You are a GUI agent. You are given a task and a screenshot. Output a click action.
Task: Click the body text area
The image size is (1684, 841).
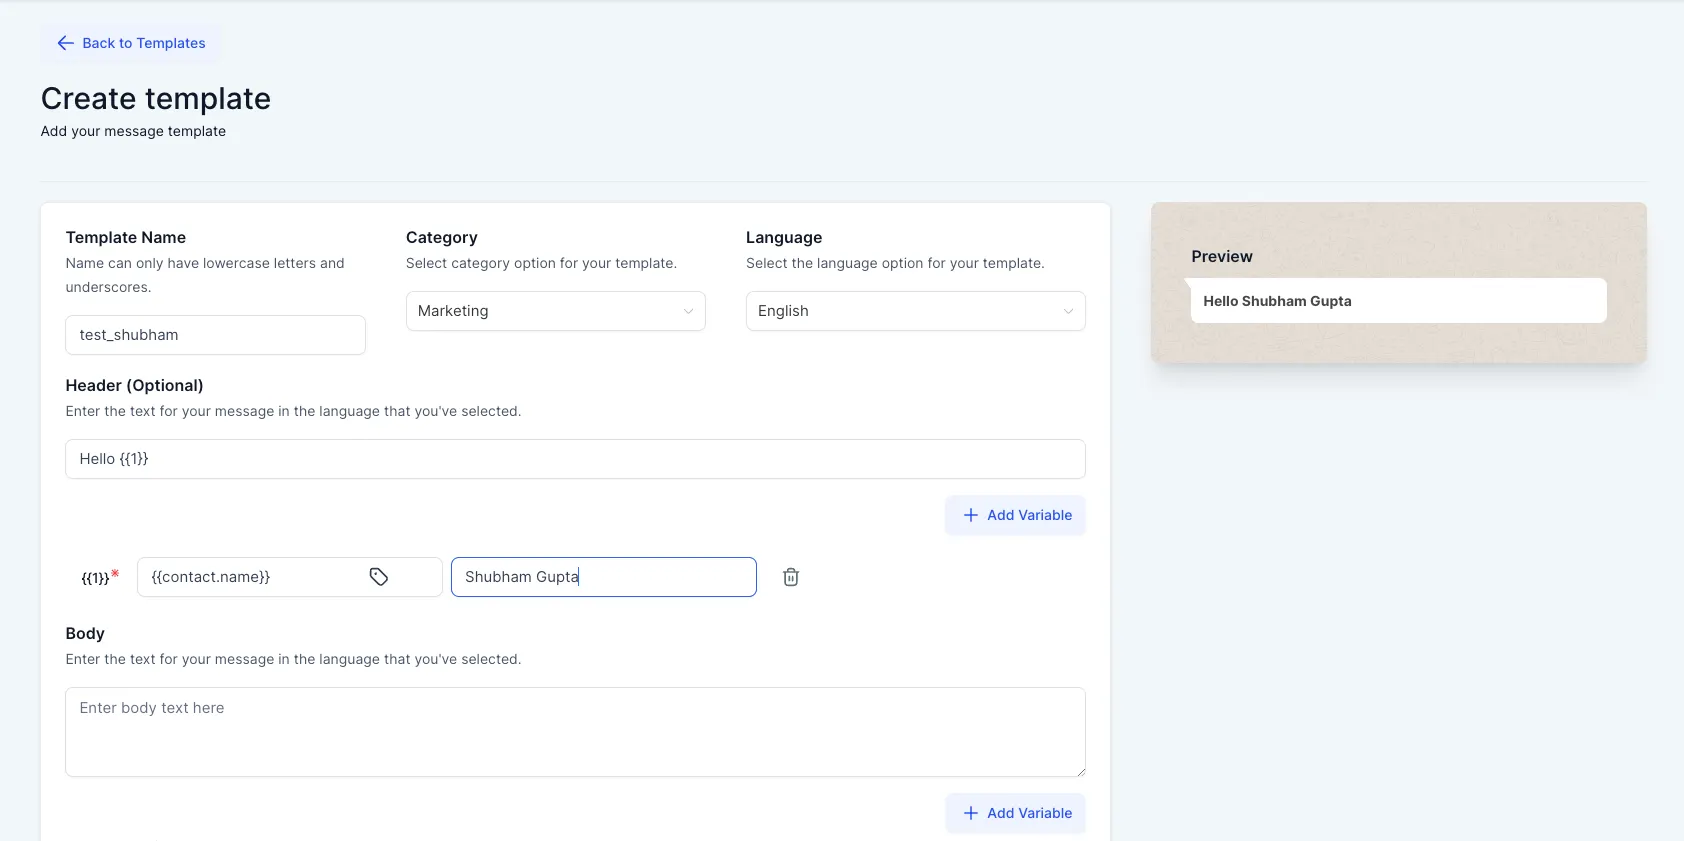pos(576,732)
